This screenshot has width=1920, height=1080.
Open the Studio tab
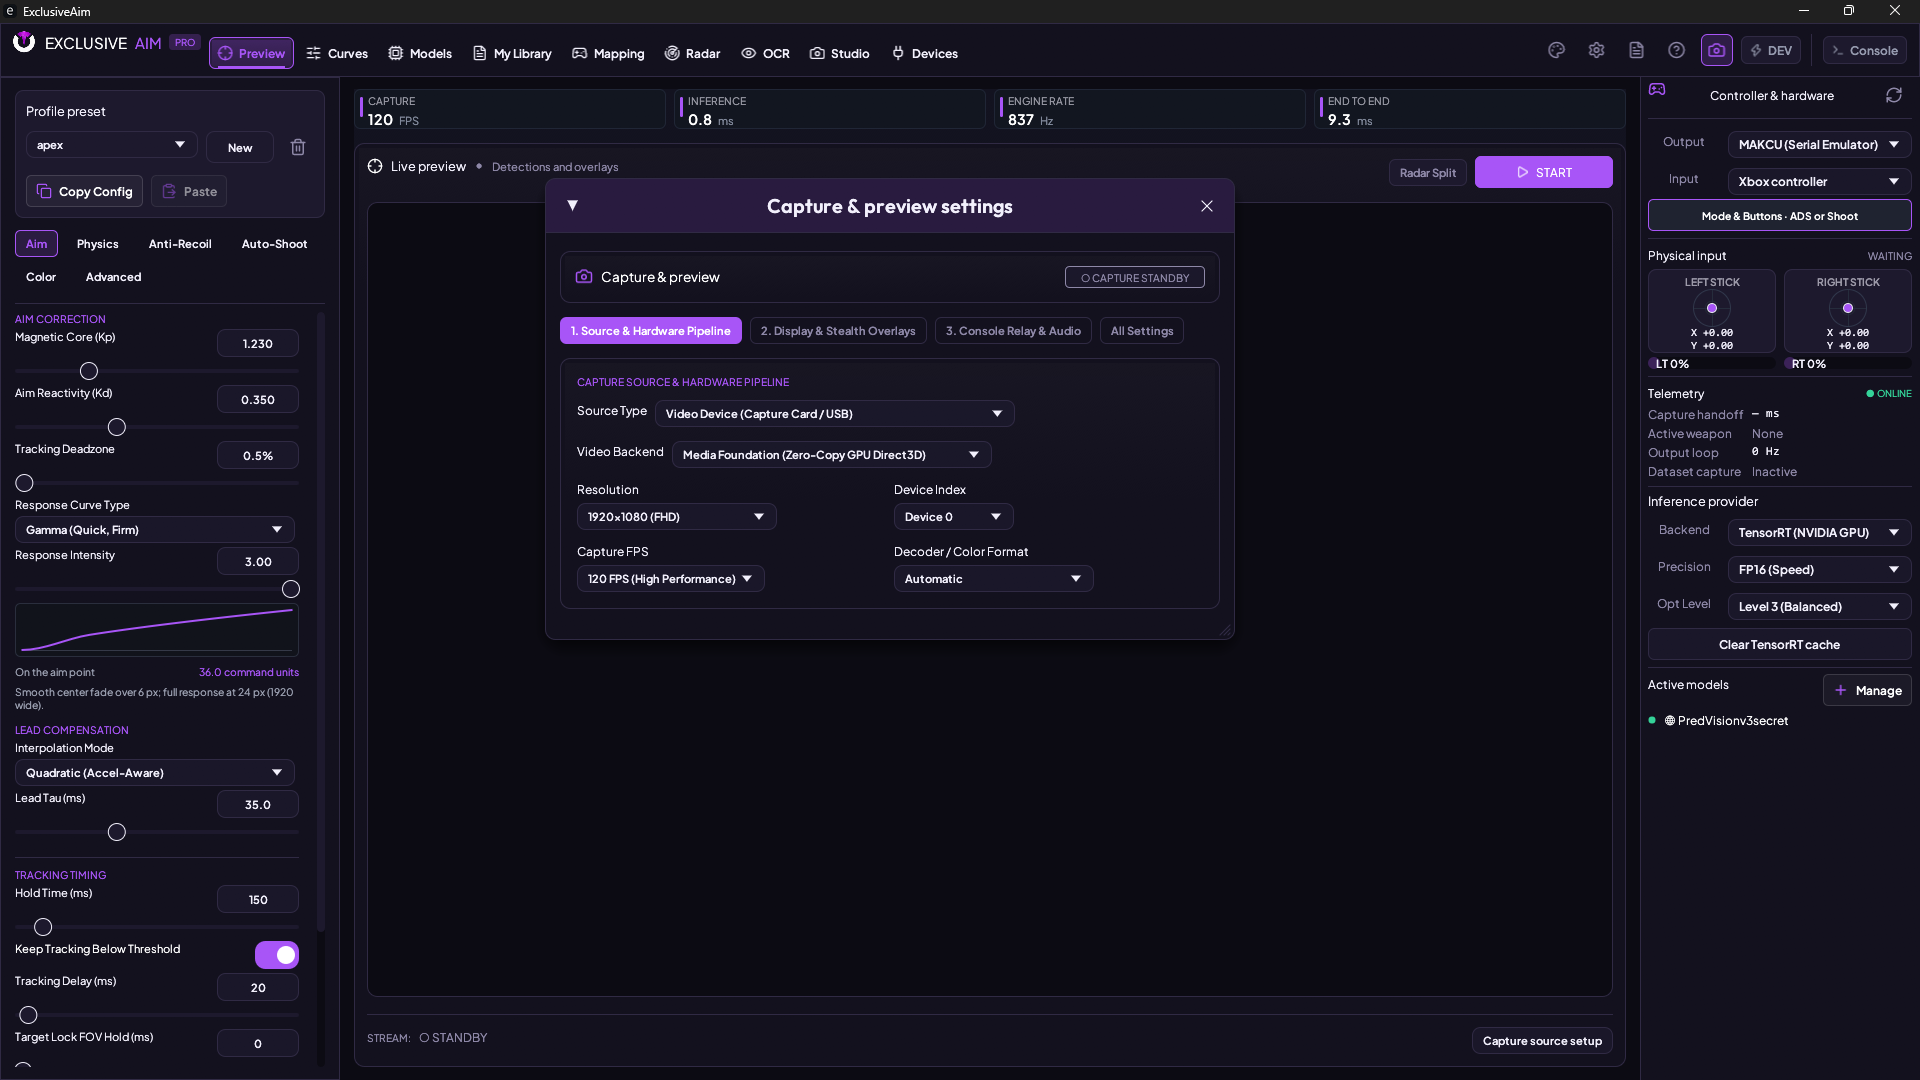[x=839, y=53]
